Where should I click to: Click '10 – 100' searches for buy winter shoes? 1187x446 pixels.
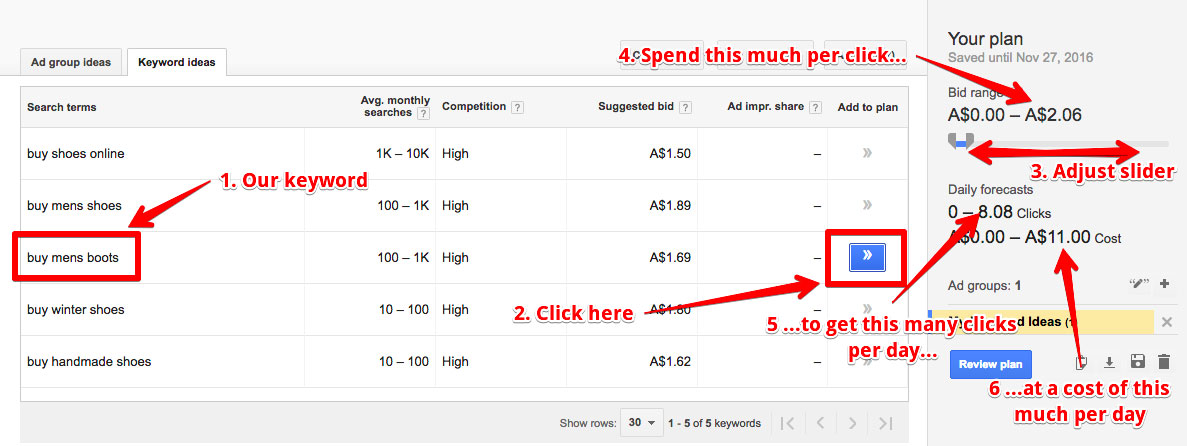(403, 310)
